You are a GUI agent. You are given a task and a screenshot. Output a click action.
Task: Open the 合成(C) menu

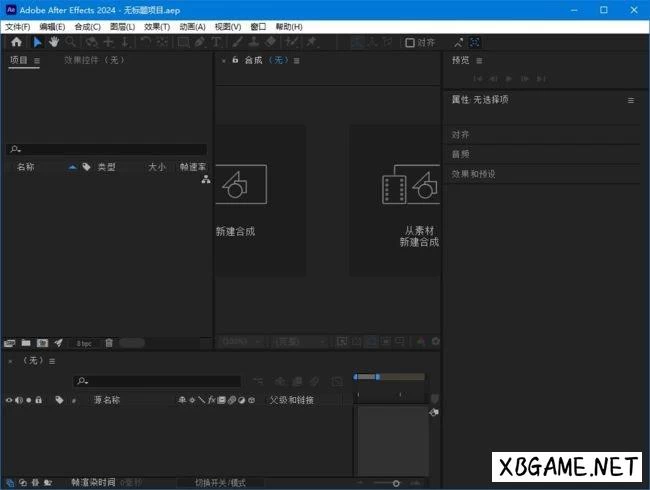click(x=88, y=26)
